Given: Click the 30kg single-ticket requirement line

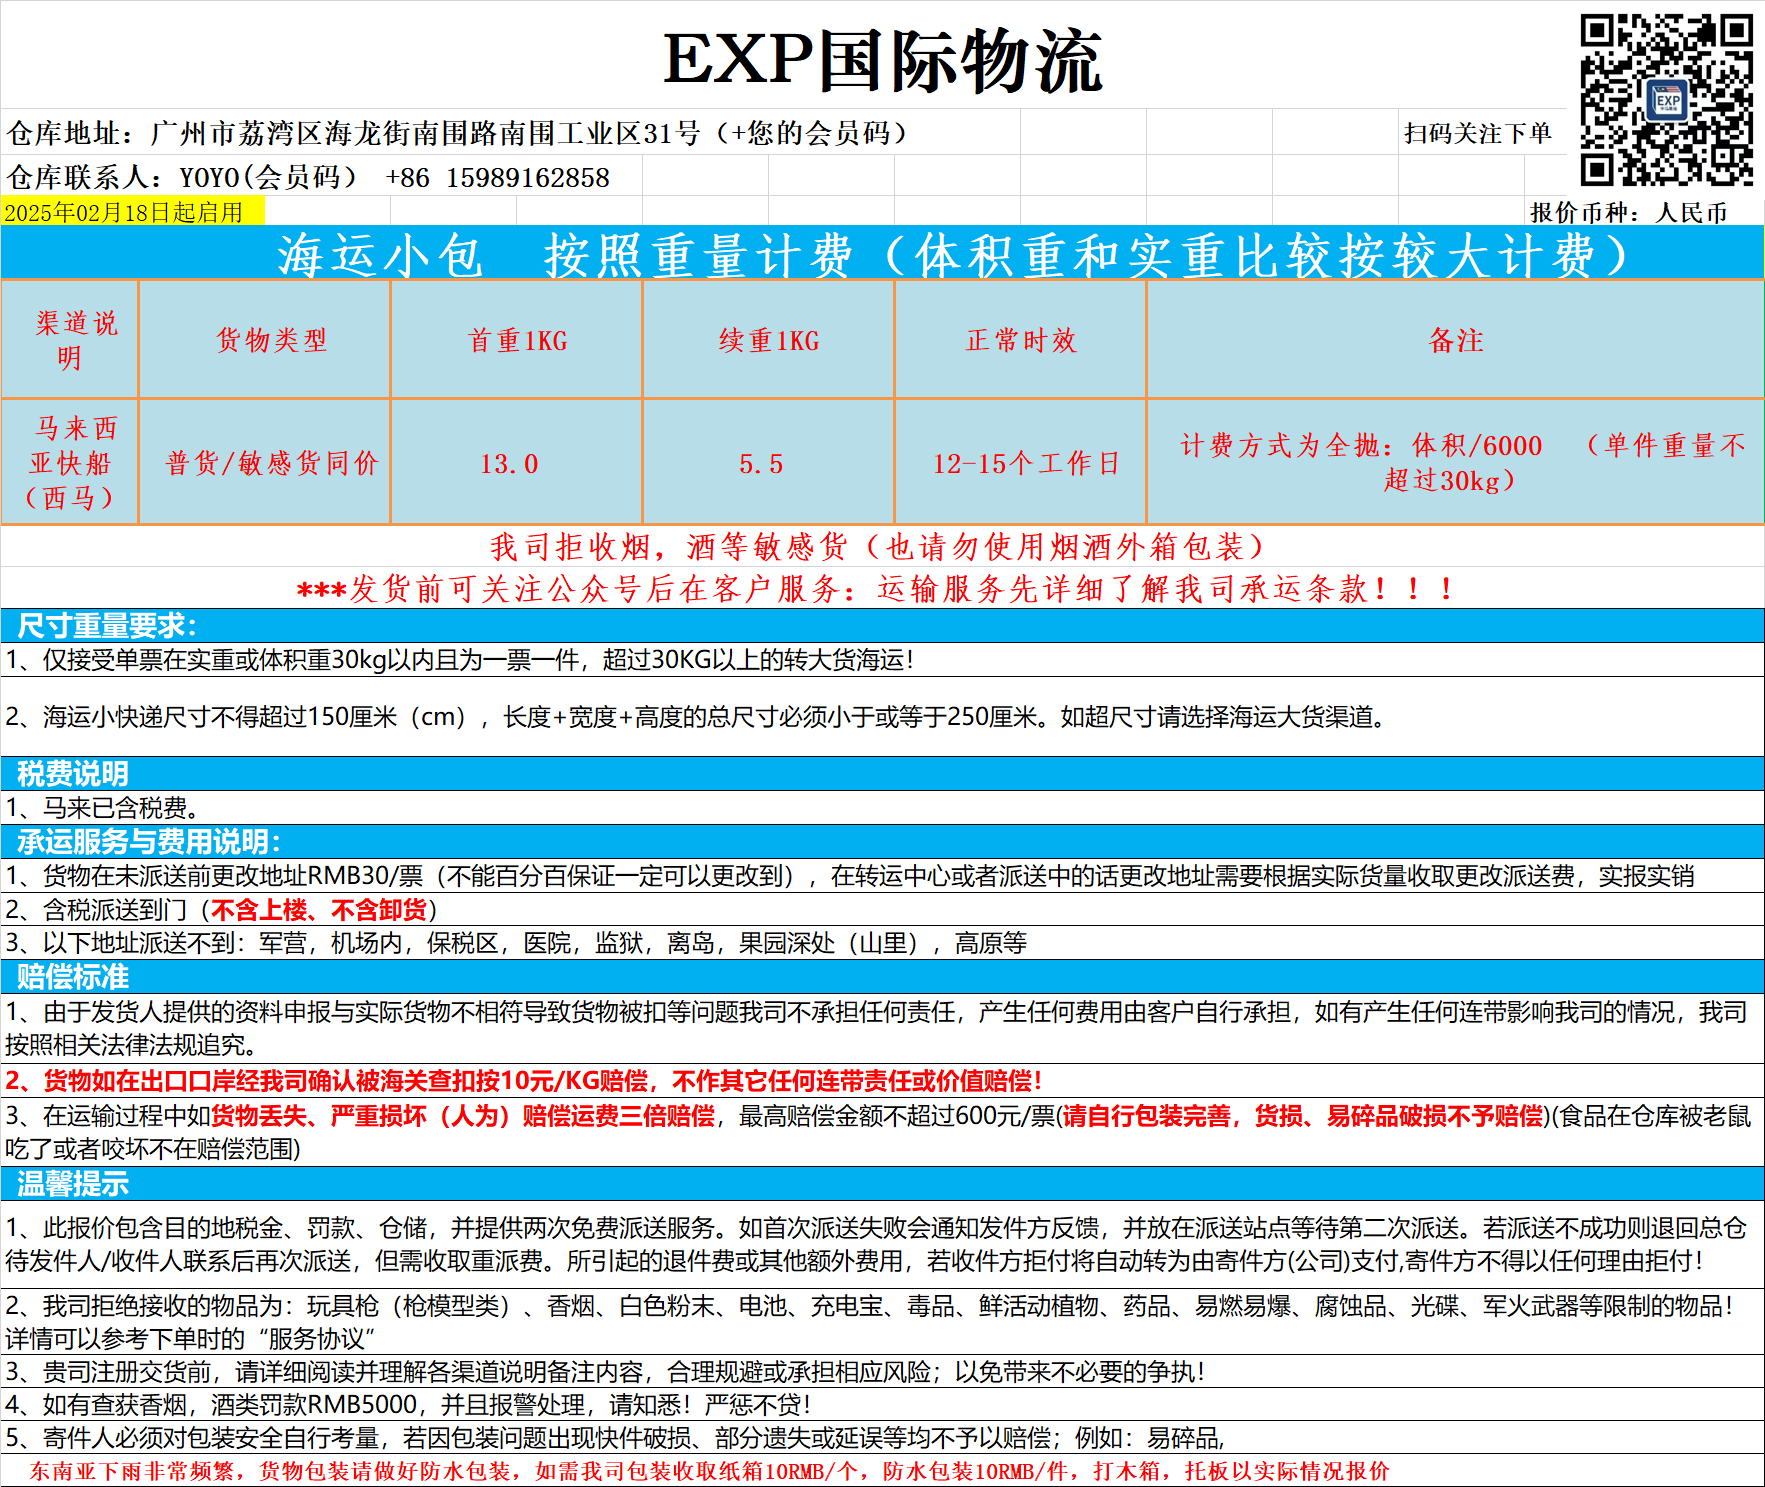Looking at the screenshot, I should [882, 660].
